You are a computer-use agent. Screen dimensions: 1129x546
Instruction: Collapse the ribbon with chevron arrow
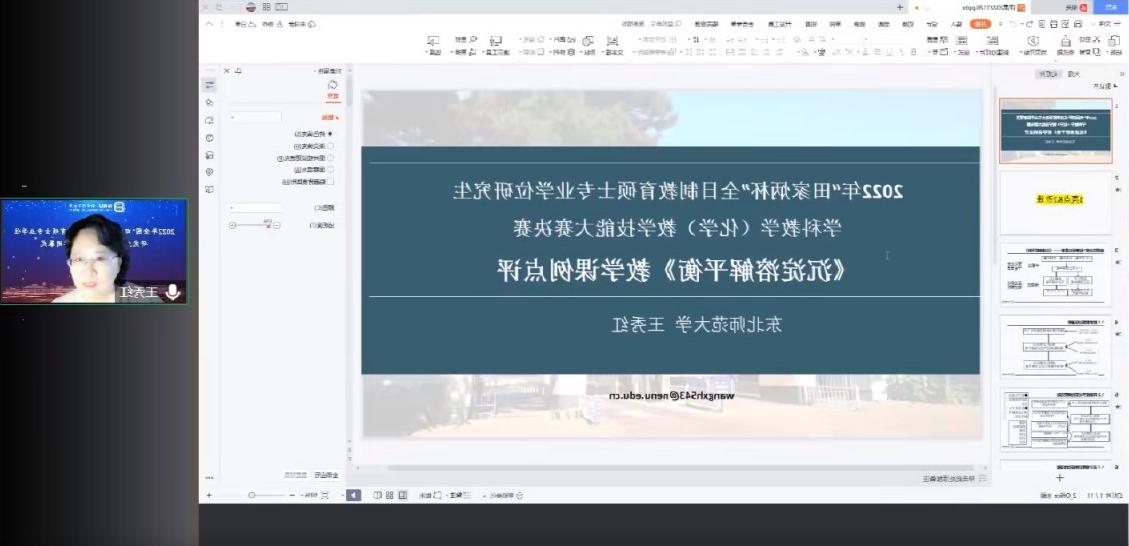tap(210, 24)
